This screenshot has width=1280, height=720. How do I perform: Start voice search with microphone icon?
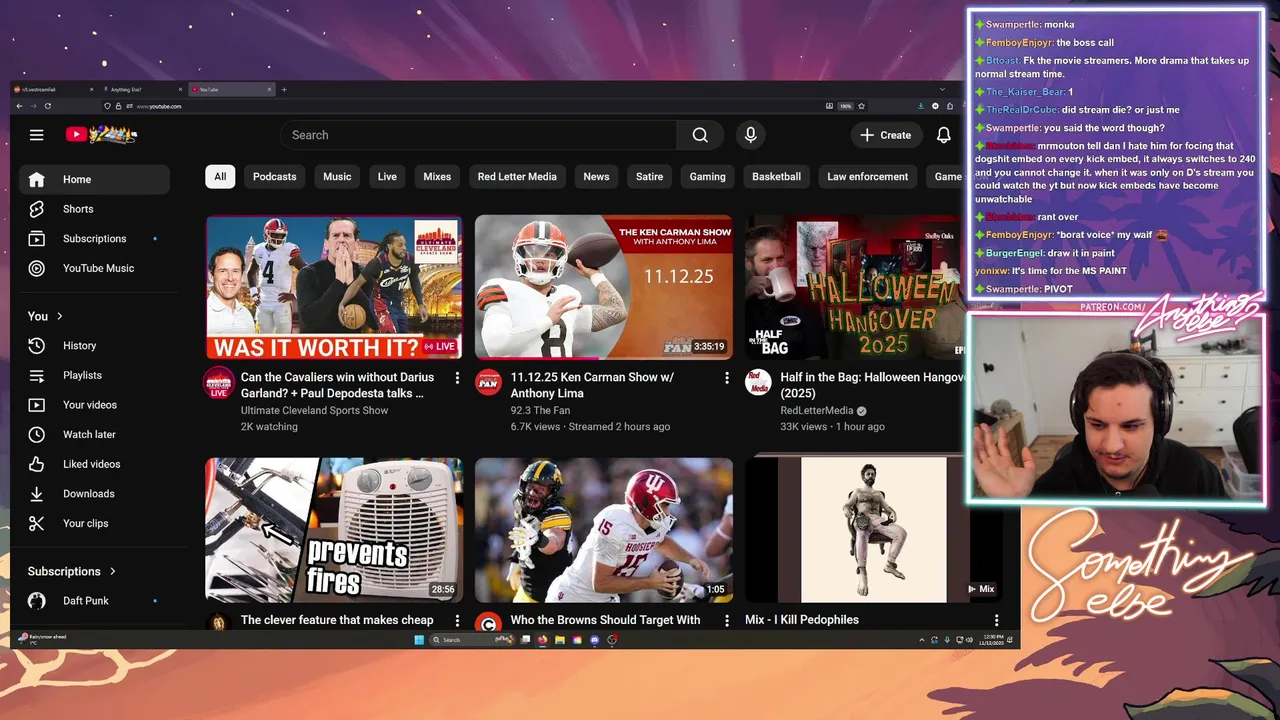[x=750, y=135]
